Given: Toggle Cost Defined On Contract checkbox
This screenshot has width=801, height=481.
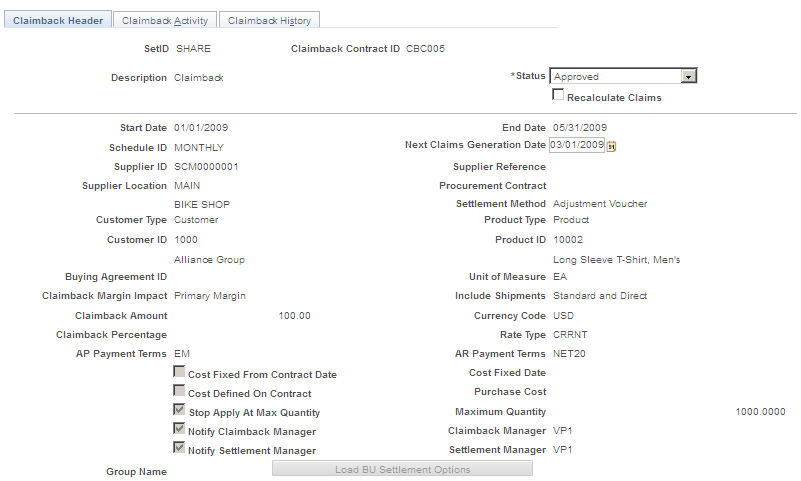Looking at the screenshot, I should click(x=179, y=390).
